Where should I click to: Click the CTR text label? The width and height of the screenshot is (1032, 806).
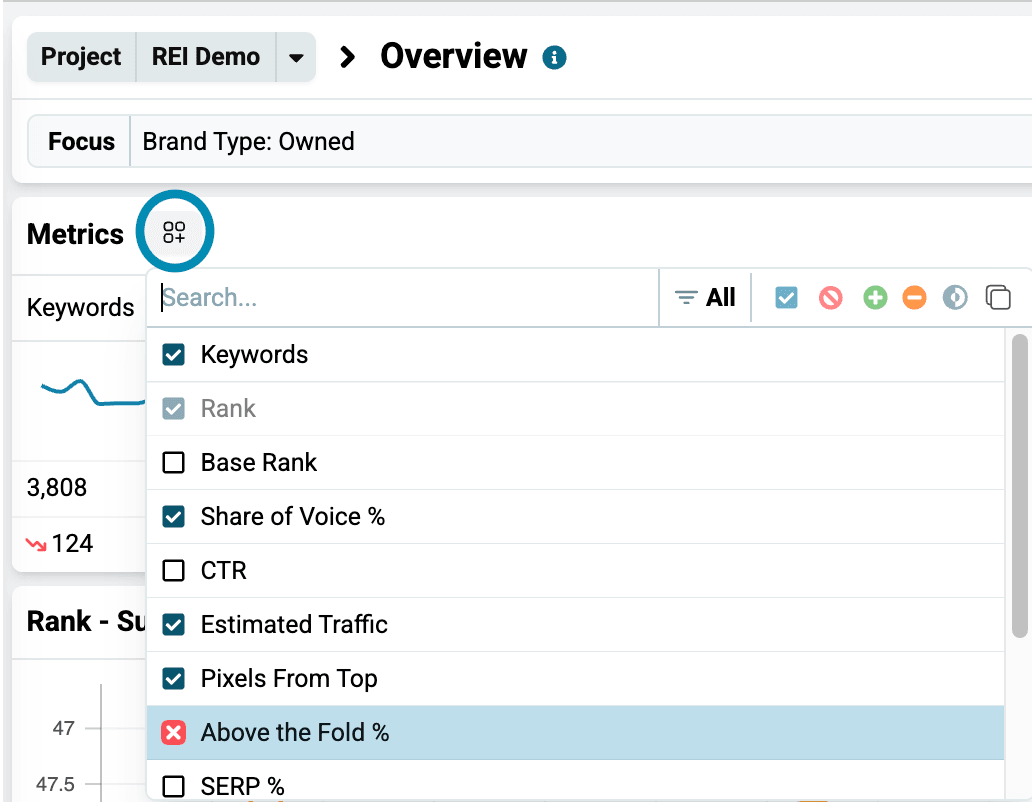pyautogui.click(x=224, y=570)
